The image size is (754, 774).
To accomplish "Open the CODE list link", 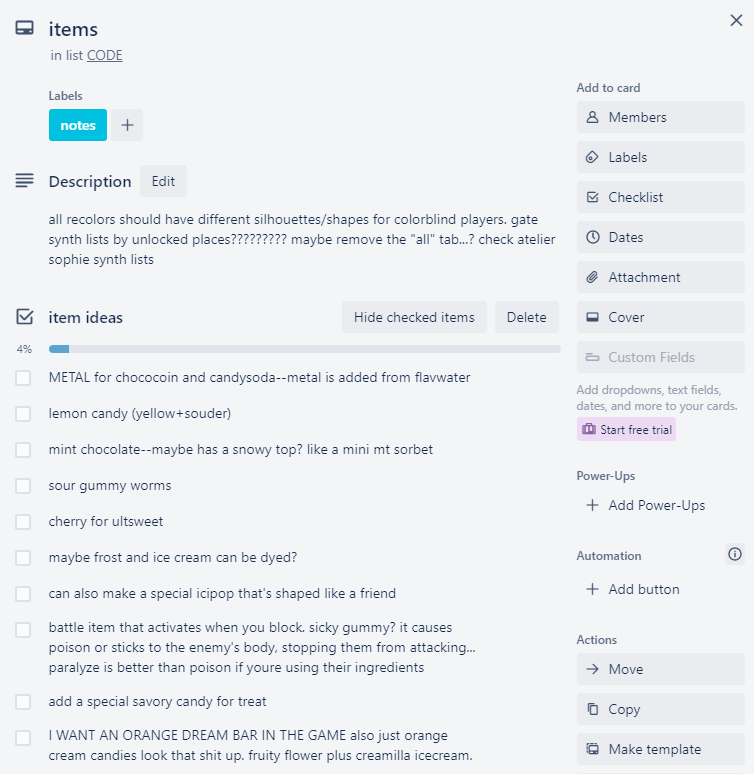I will click(105, 55).
